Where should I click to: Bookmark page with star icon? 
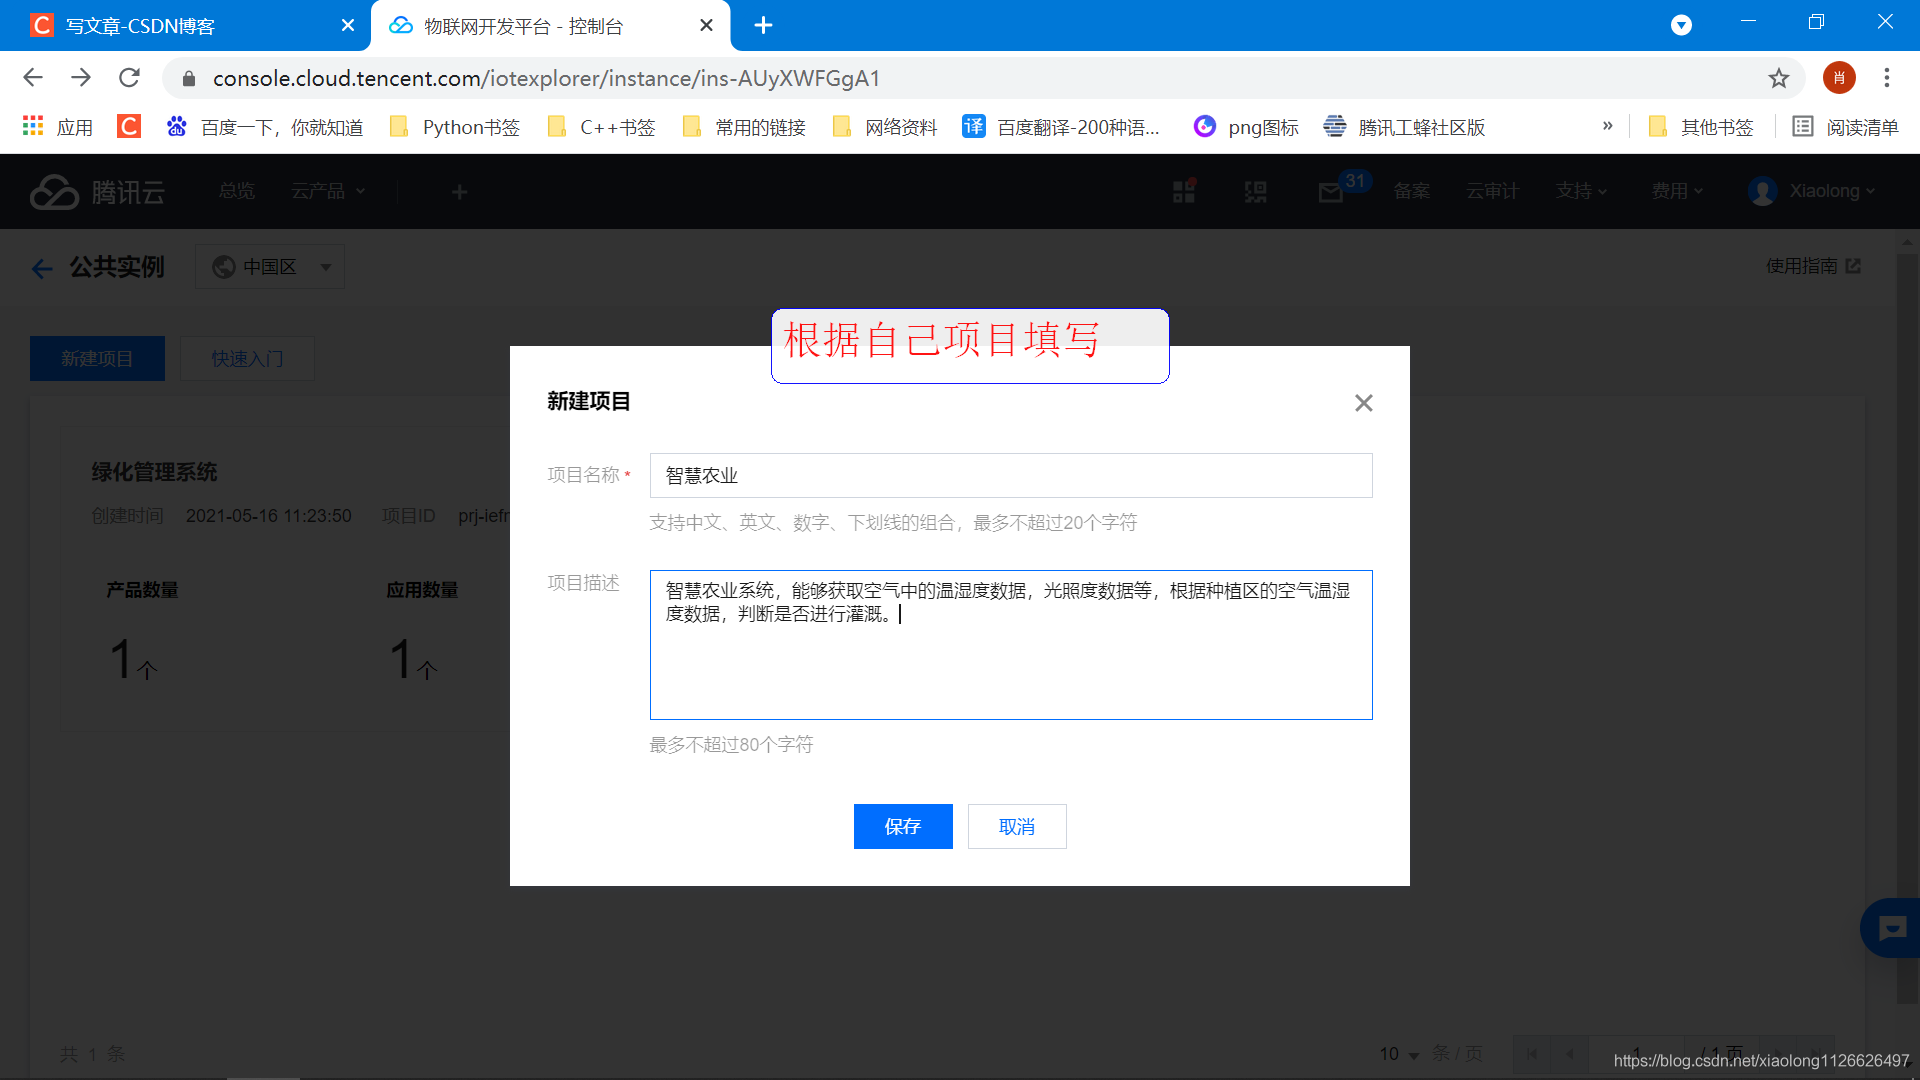[x=1778, y=78]
